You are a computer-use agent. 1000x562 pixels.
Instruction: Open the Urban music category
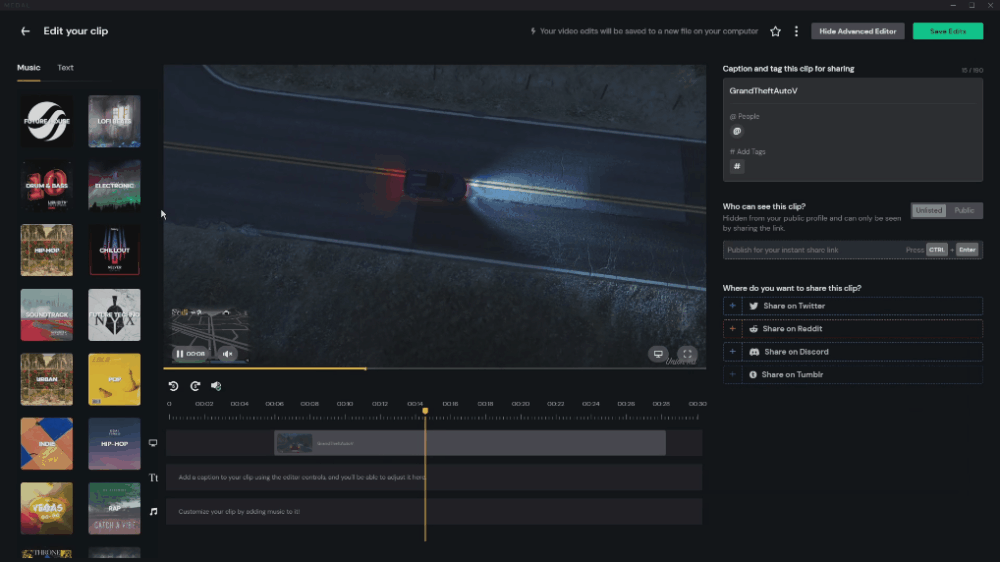coord(47,379)
